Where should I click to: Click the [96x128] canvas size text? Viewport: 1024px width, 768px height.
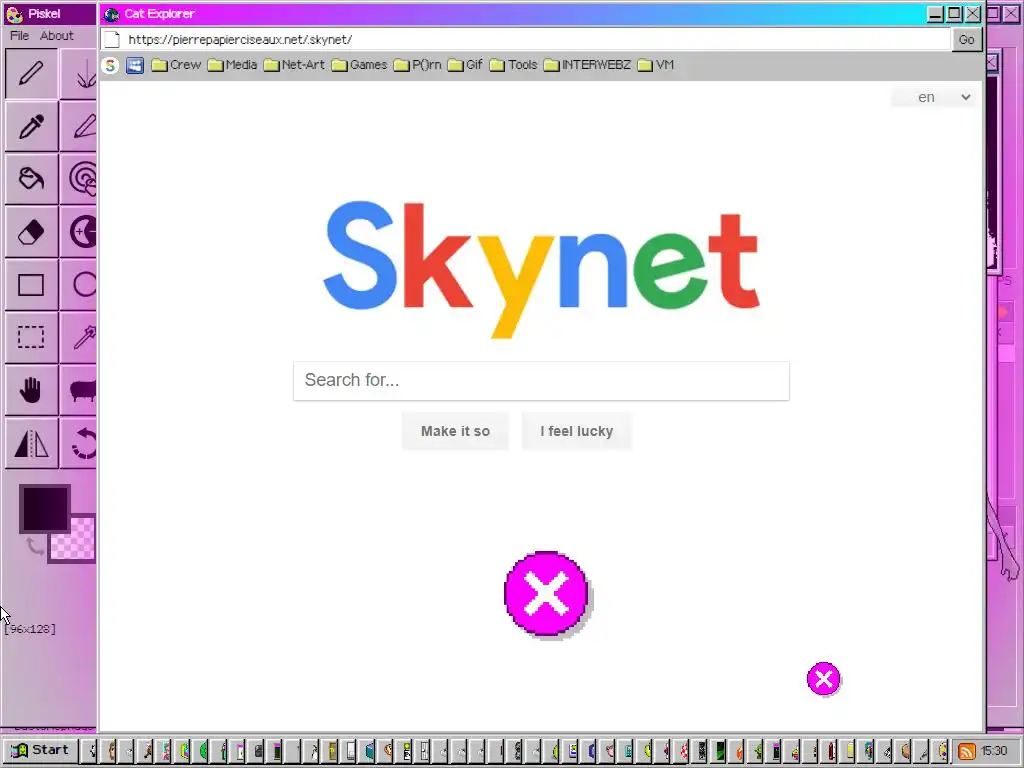[x=30, y=628]
